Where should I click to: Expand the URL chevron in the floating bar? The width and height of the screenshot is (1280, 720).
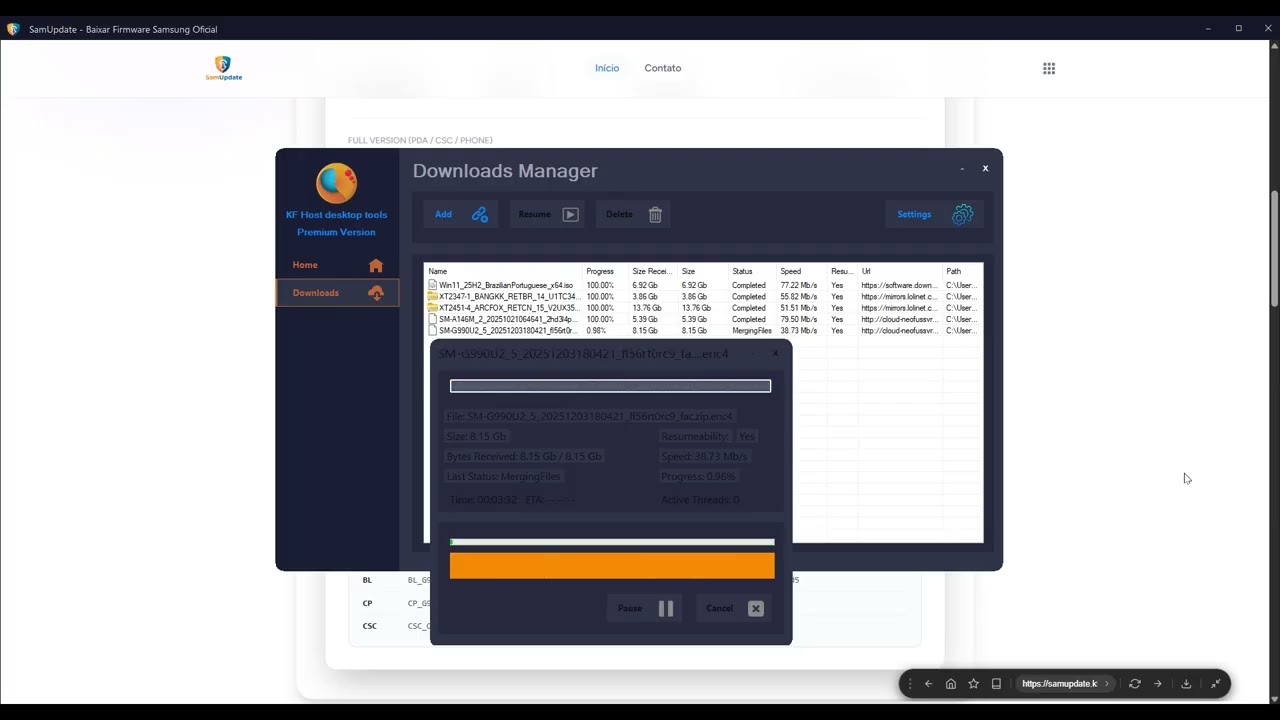pos(1106,684)
